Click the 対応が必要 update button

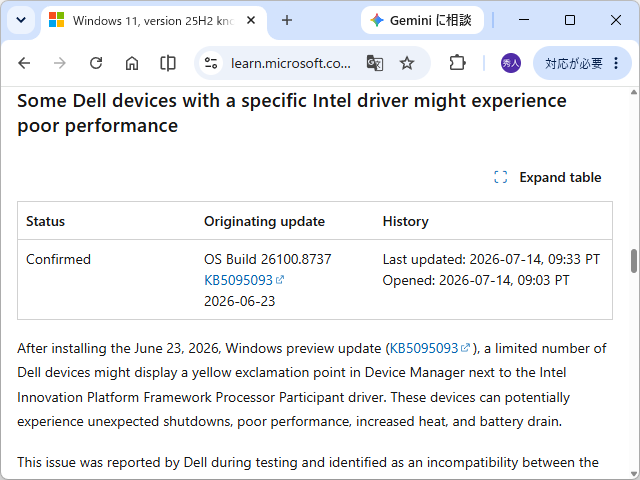click(573, 63)
